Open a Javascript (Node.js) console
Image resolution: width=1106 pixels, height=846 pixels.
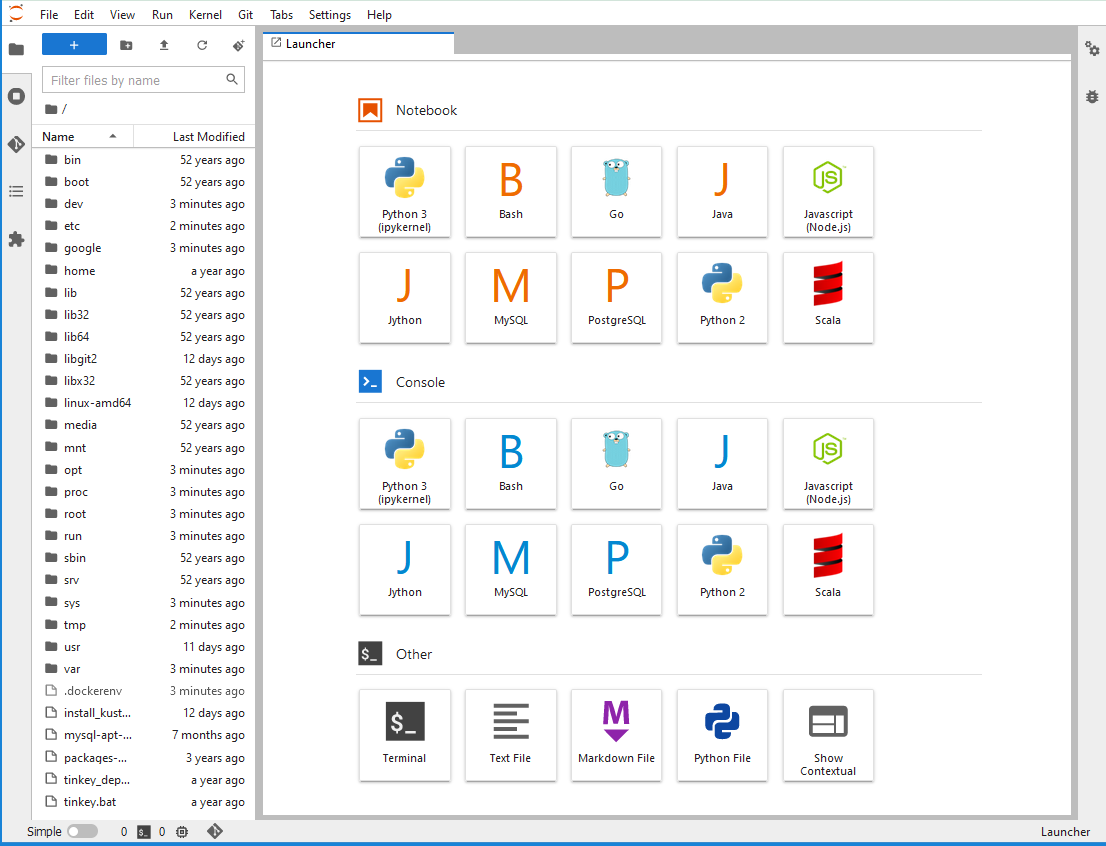tap(828, 464)
